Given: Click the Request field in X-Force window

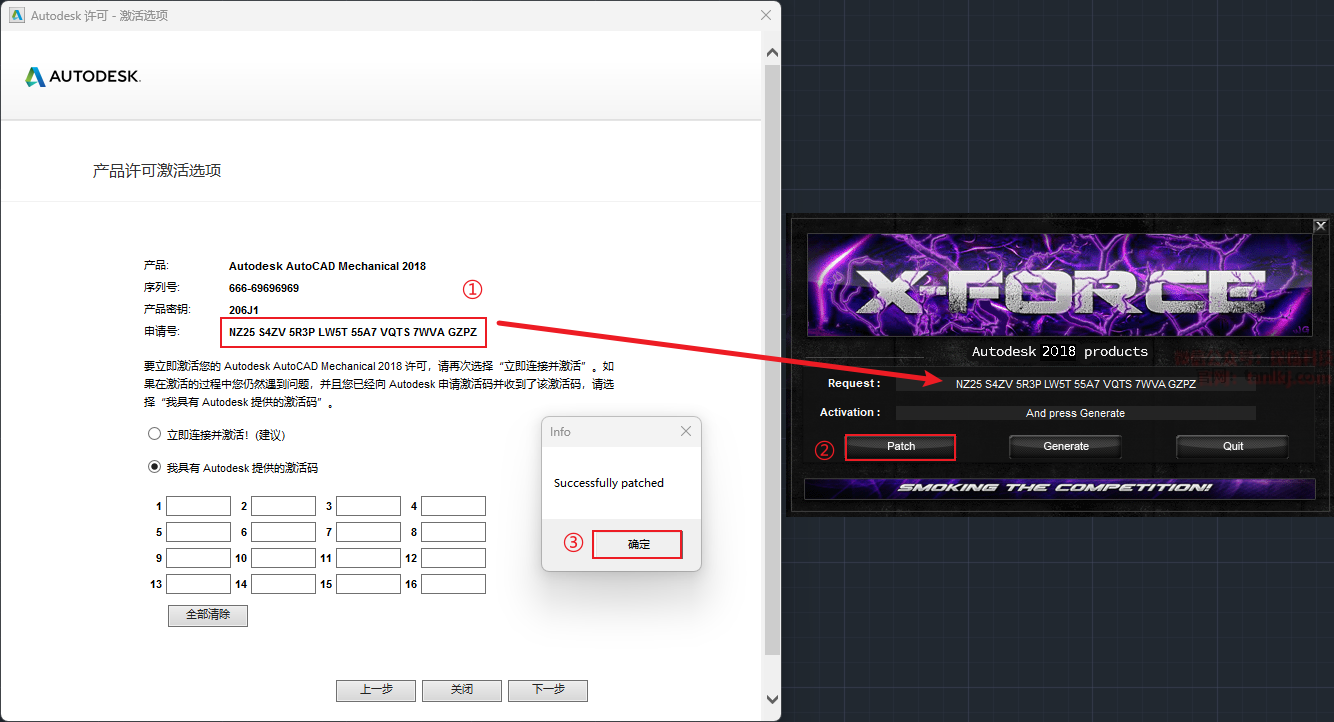Looking at the screenshot, I should click(1075, 384).
